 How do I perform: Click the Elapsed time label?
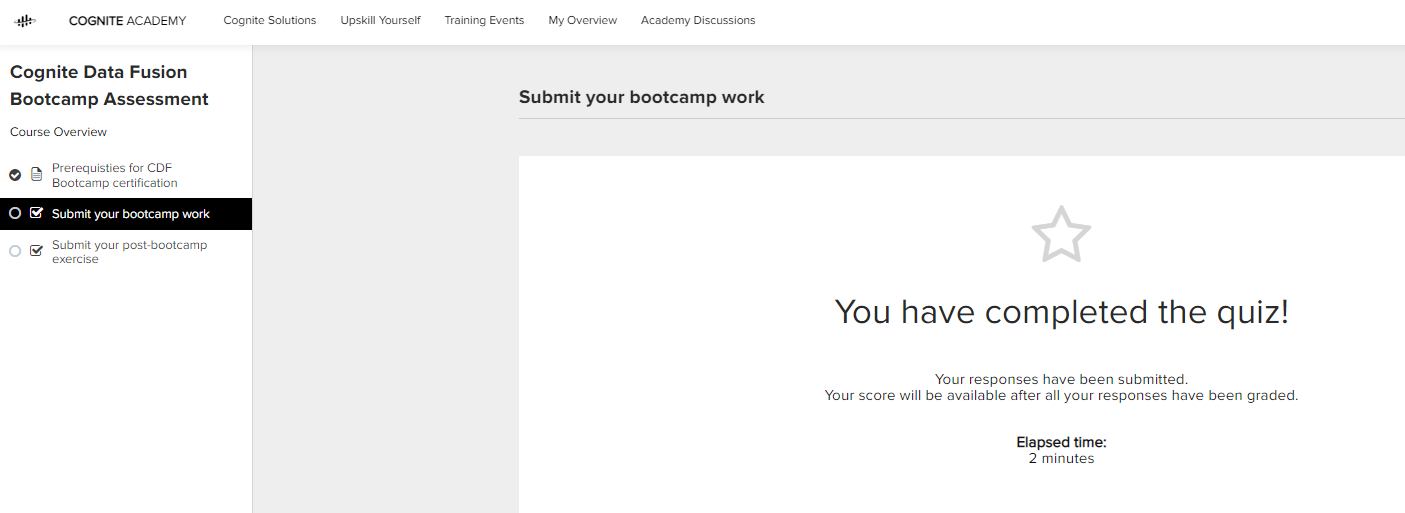pyautogui.click(x=1061, y=442)
